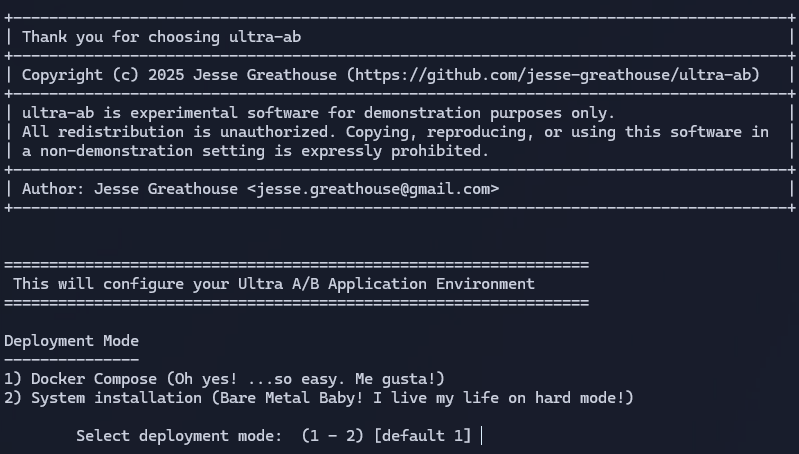Click the 'Author: Jesse Greathouse' label

130,189
